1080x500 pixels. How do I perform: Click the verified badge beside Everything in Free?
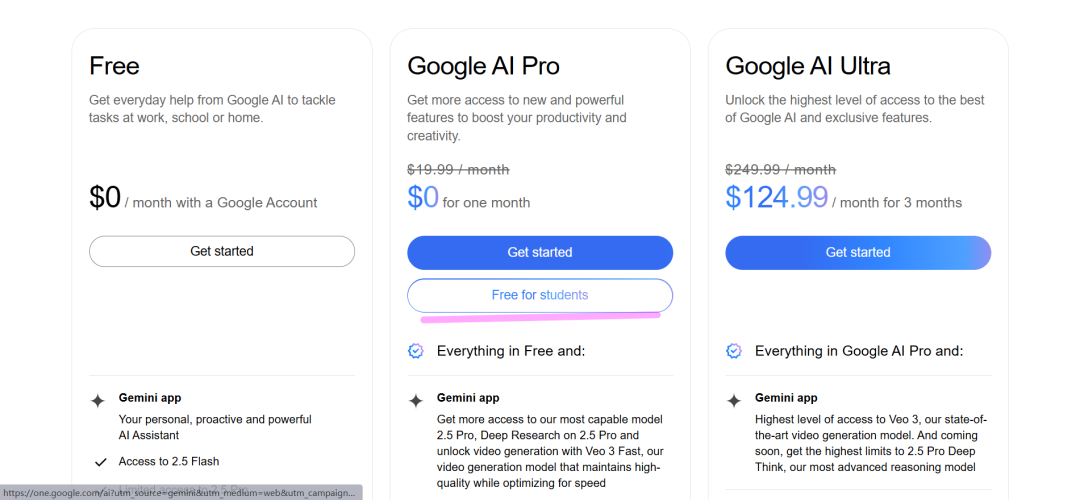coord(415,351)
